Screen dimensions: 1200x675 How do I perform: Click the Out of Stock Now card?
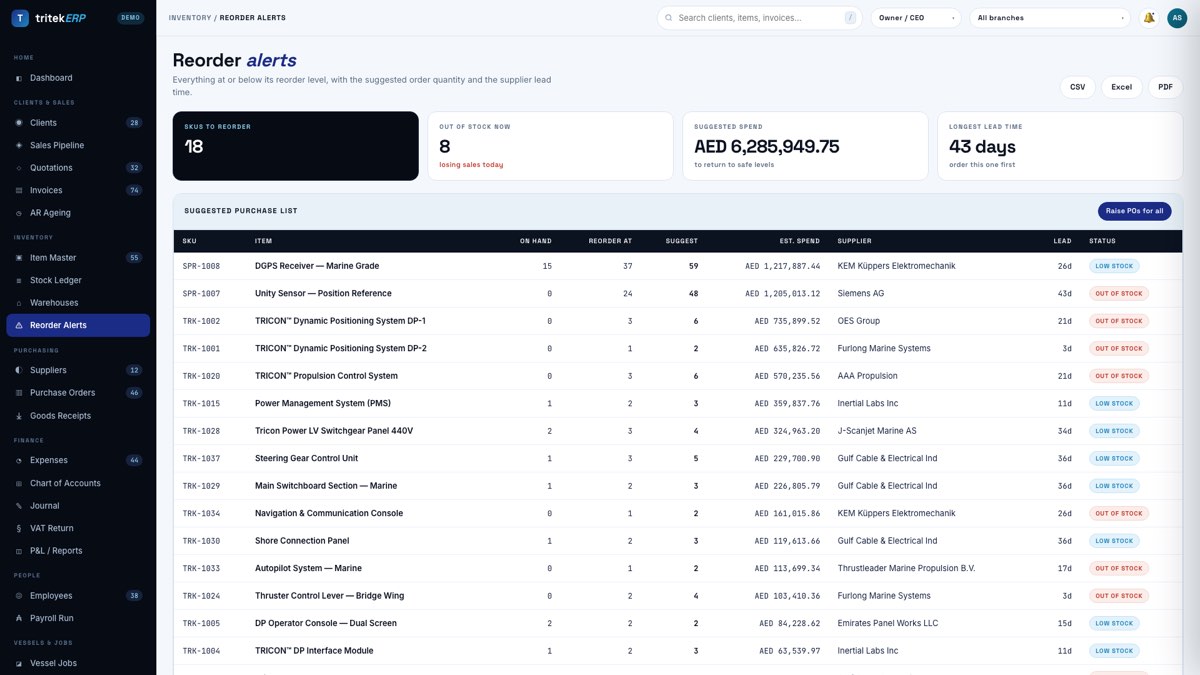tap(550, 146)
